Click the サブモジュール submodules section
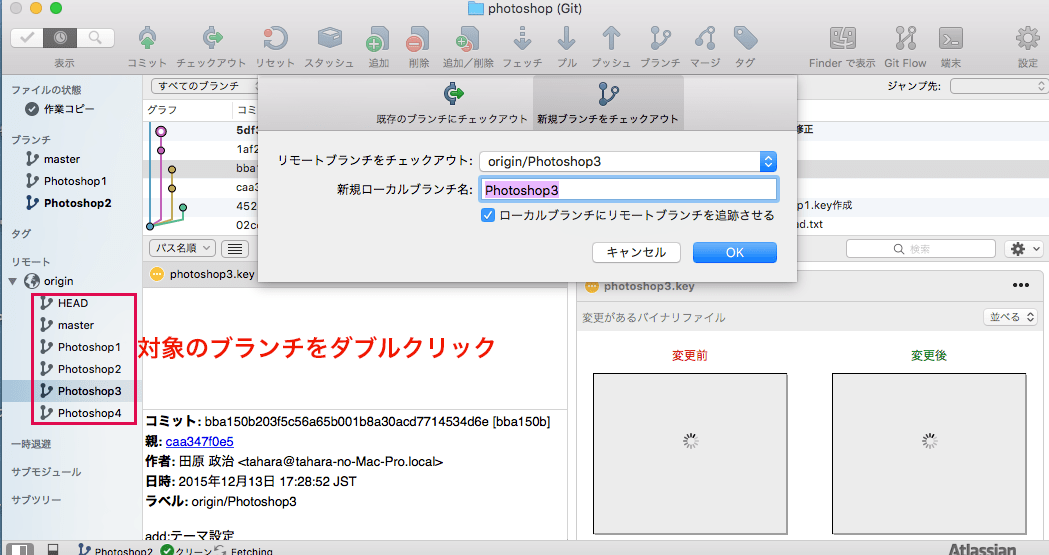This screenshot has height=555, width=1049. pyautogui.click(x=46, y=472)
